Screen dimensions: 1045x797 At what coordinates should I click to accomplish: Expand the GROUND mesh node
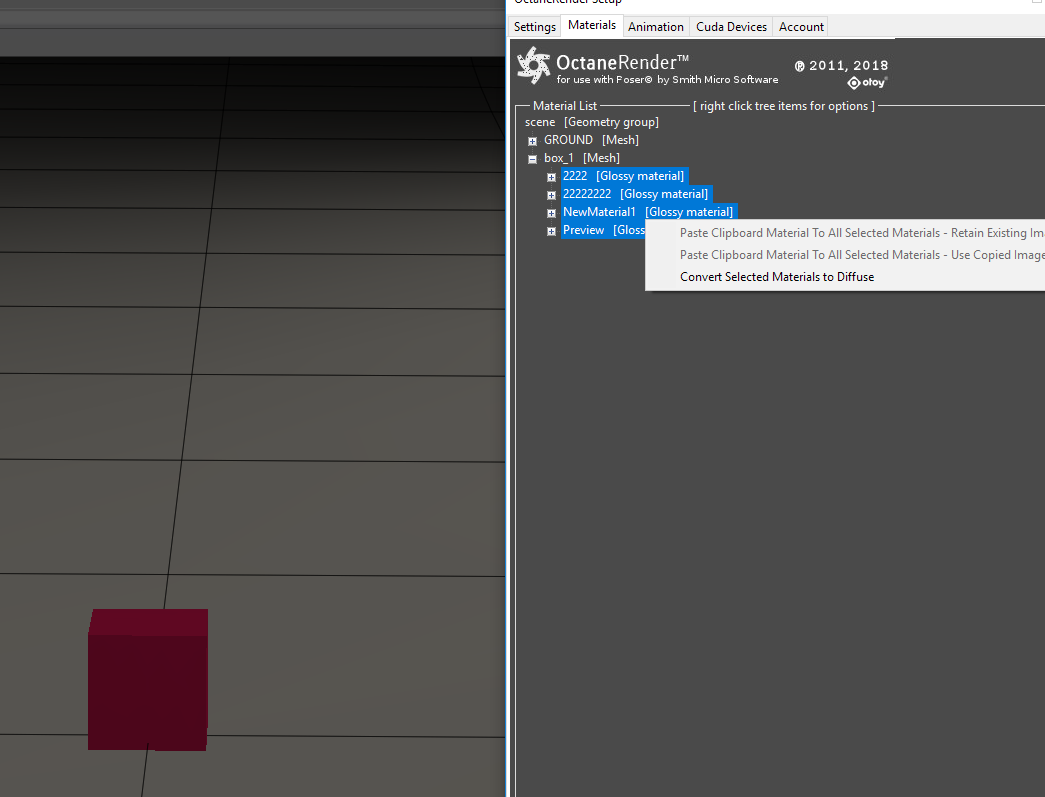pos(532,141)
